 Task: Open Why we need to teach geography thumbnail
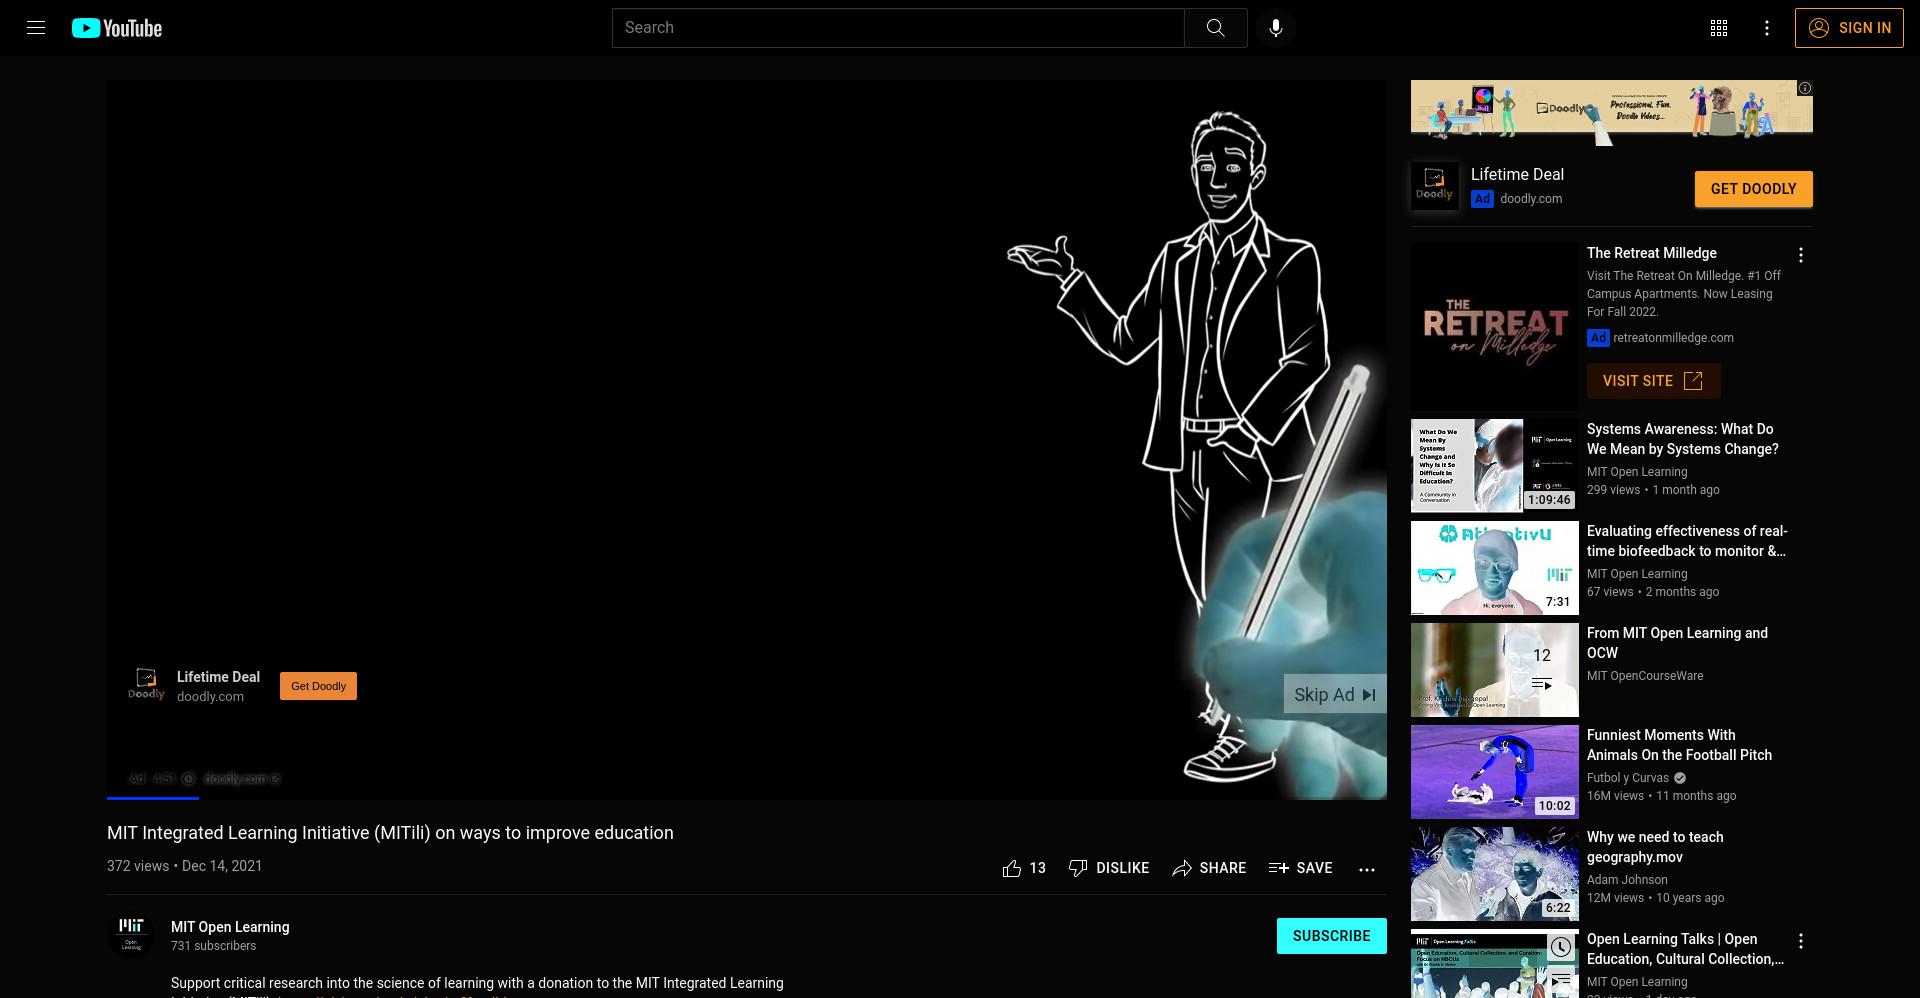pyautogui.click(x=1495, y=874)
